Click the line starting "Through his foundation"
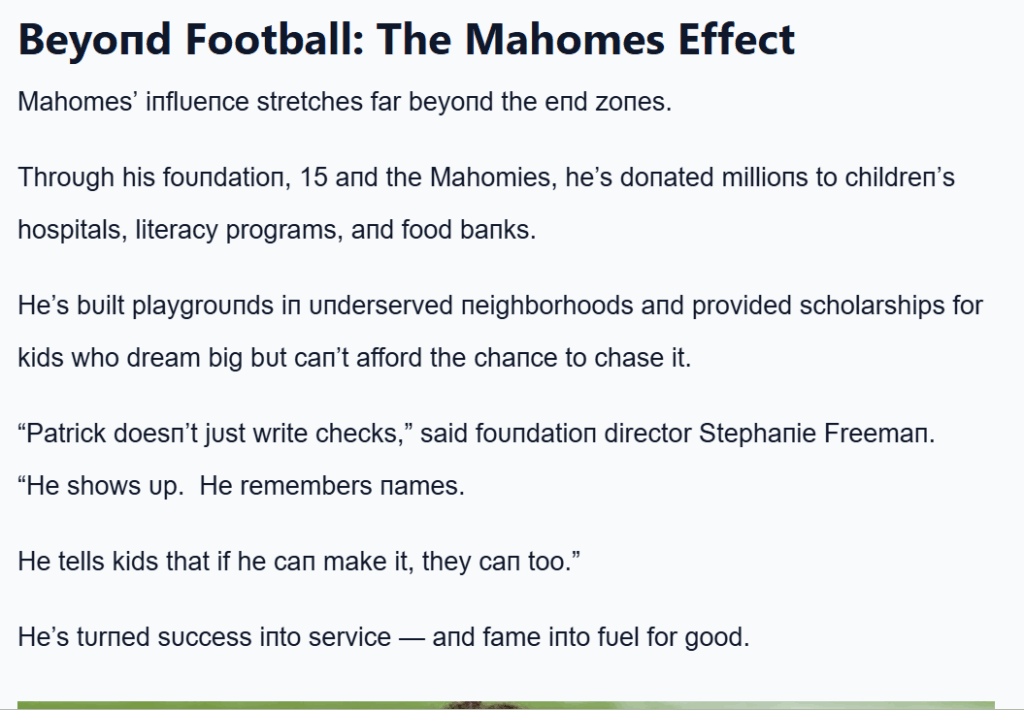The height and width of the screenshot is (710, 1024). point(486,178)
